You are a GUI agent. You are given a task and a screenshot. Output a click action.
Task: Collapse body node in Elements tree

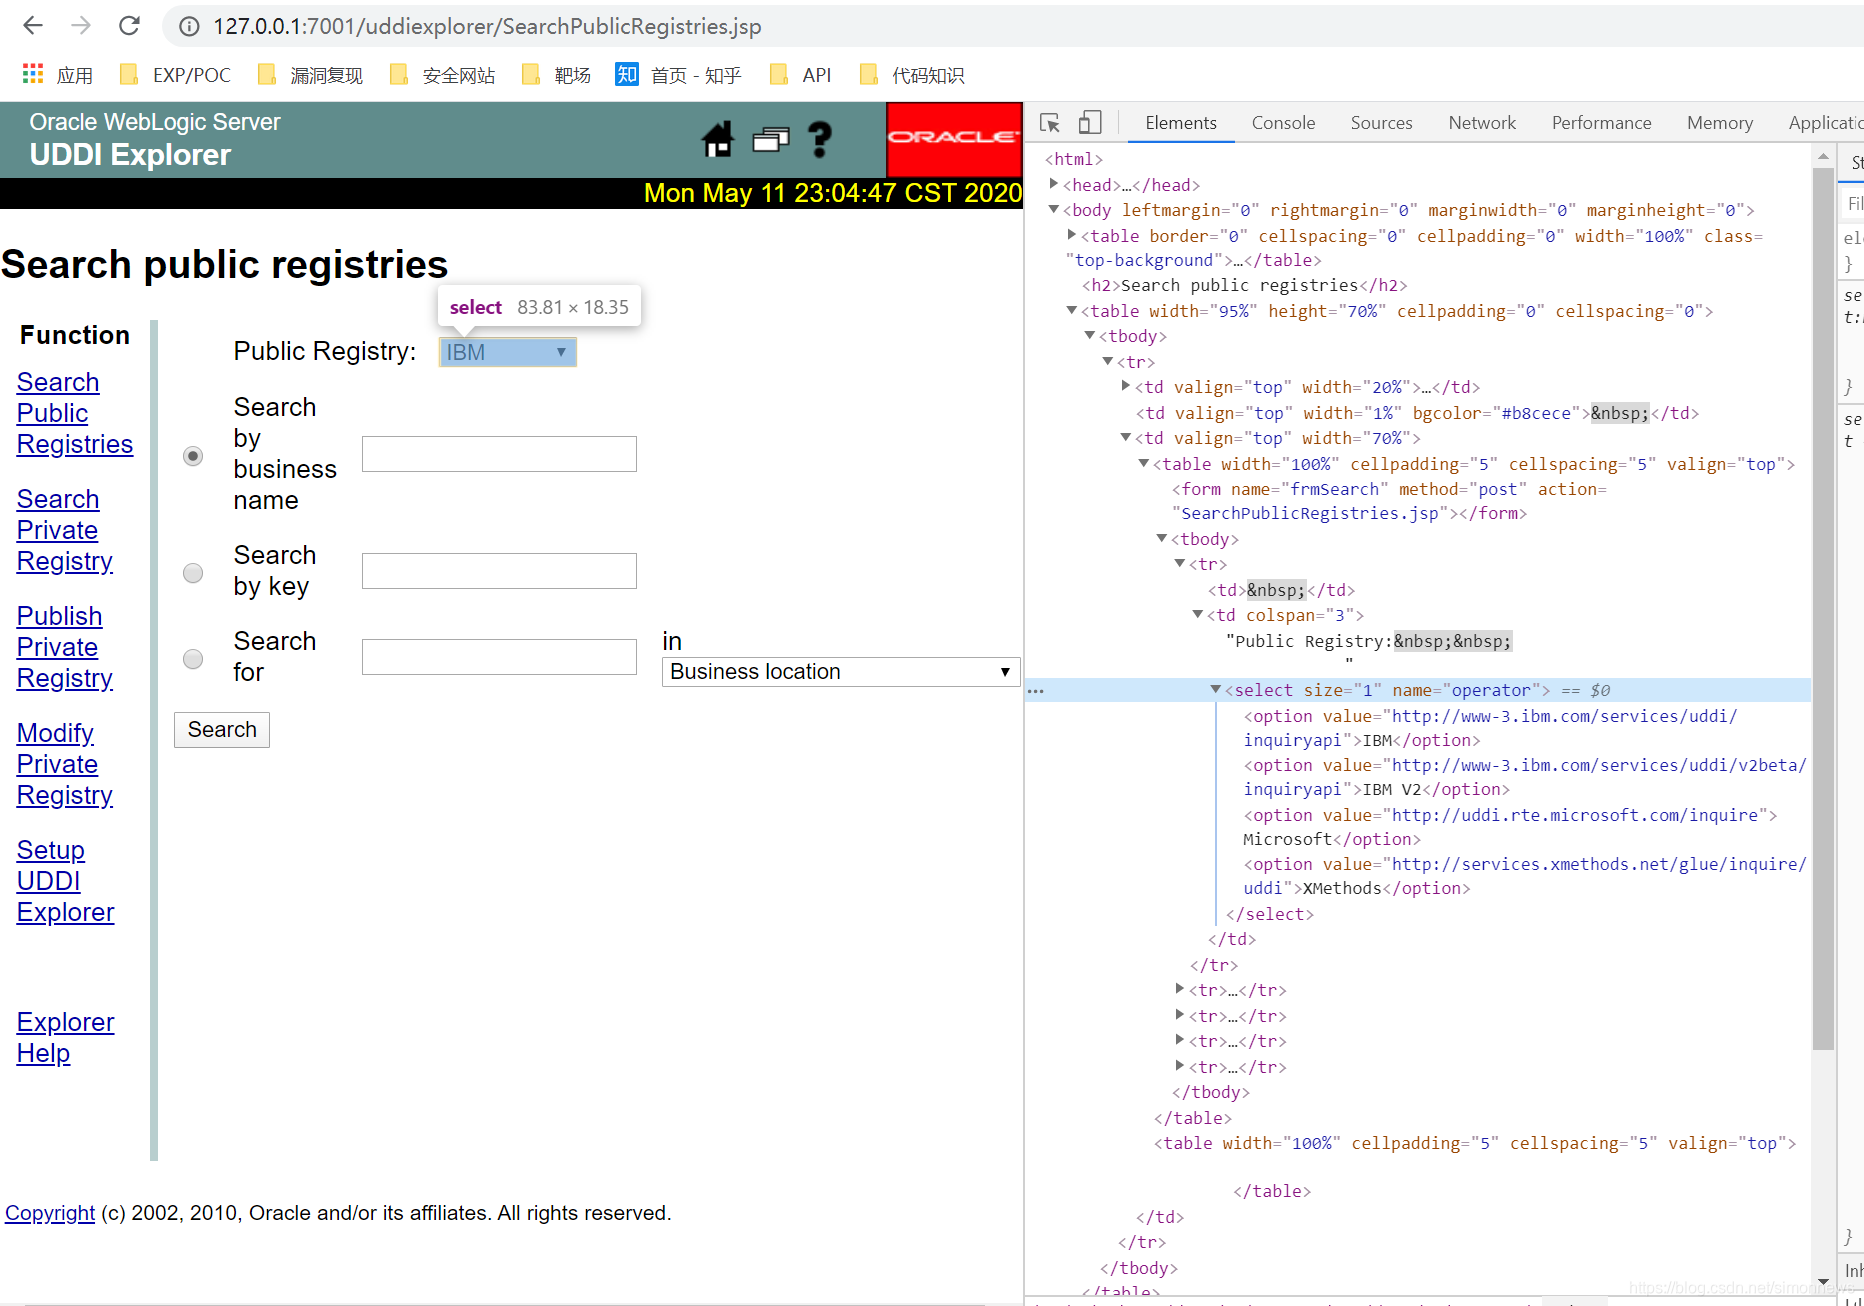[1054, 209]
